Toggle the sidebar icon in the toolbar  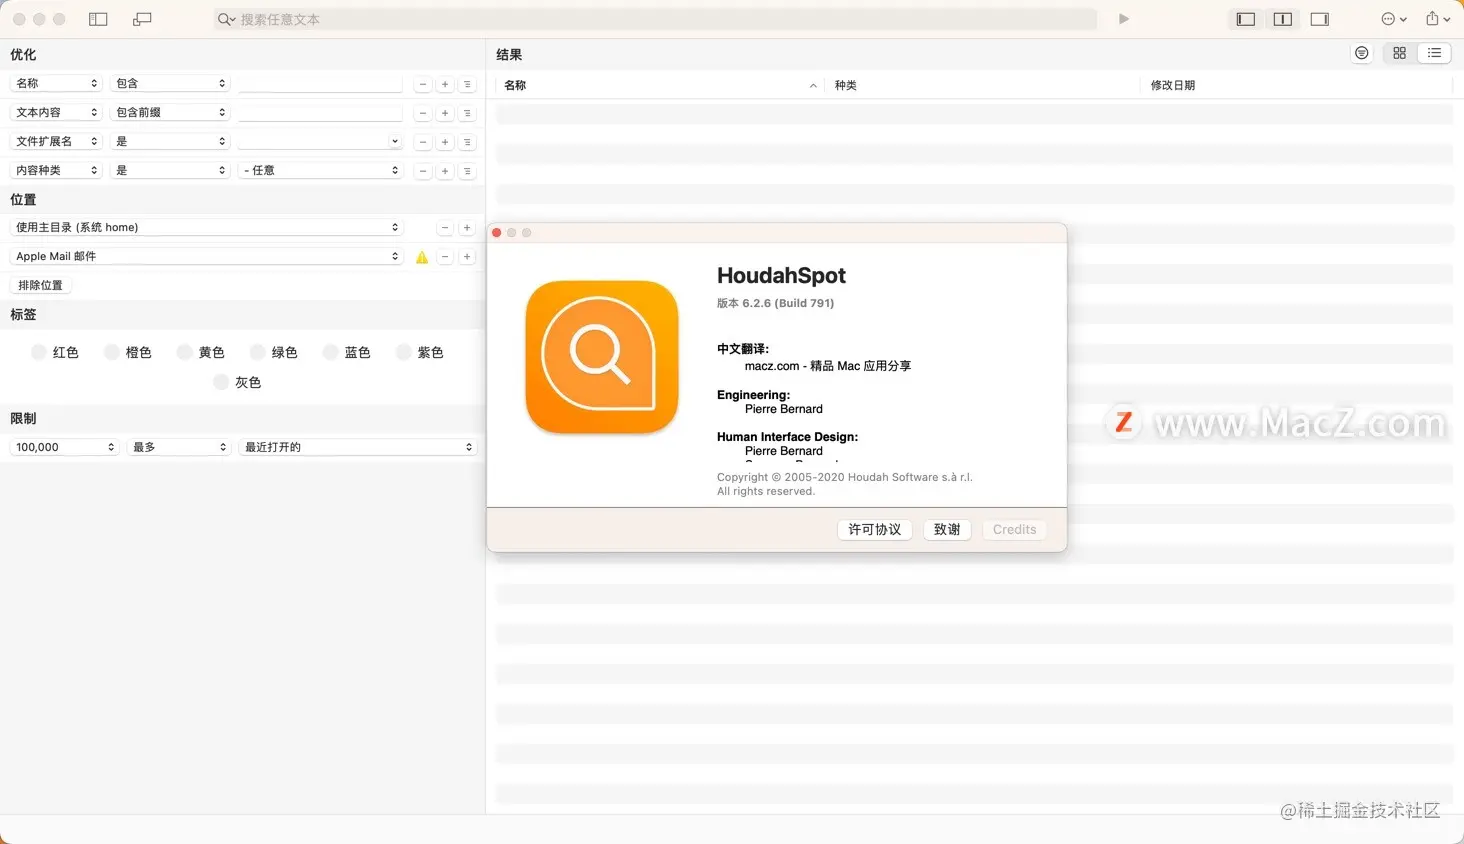pos(98,19)
